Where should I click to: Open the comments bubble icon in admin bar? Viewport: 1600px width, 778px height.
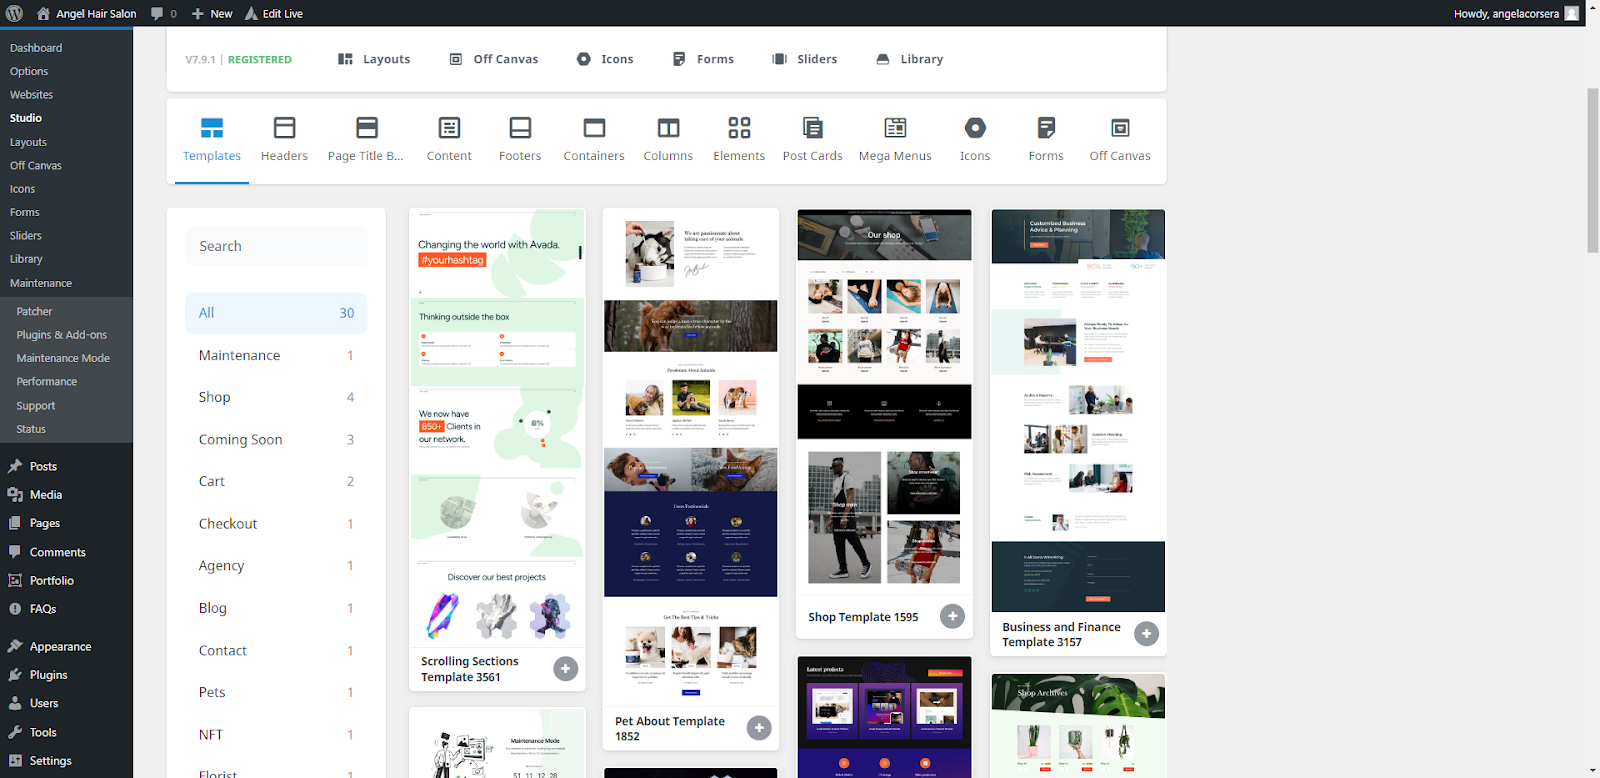pos(157,13)
